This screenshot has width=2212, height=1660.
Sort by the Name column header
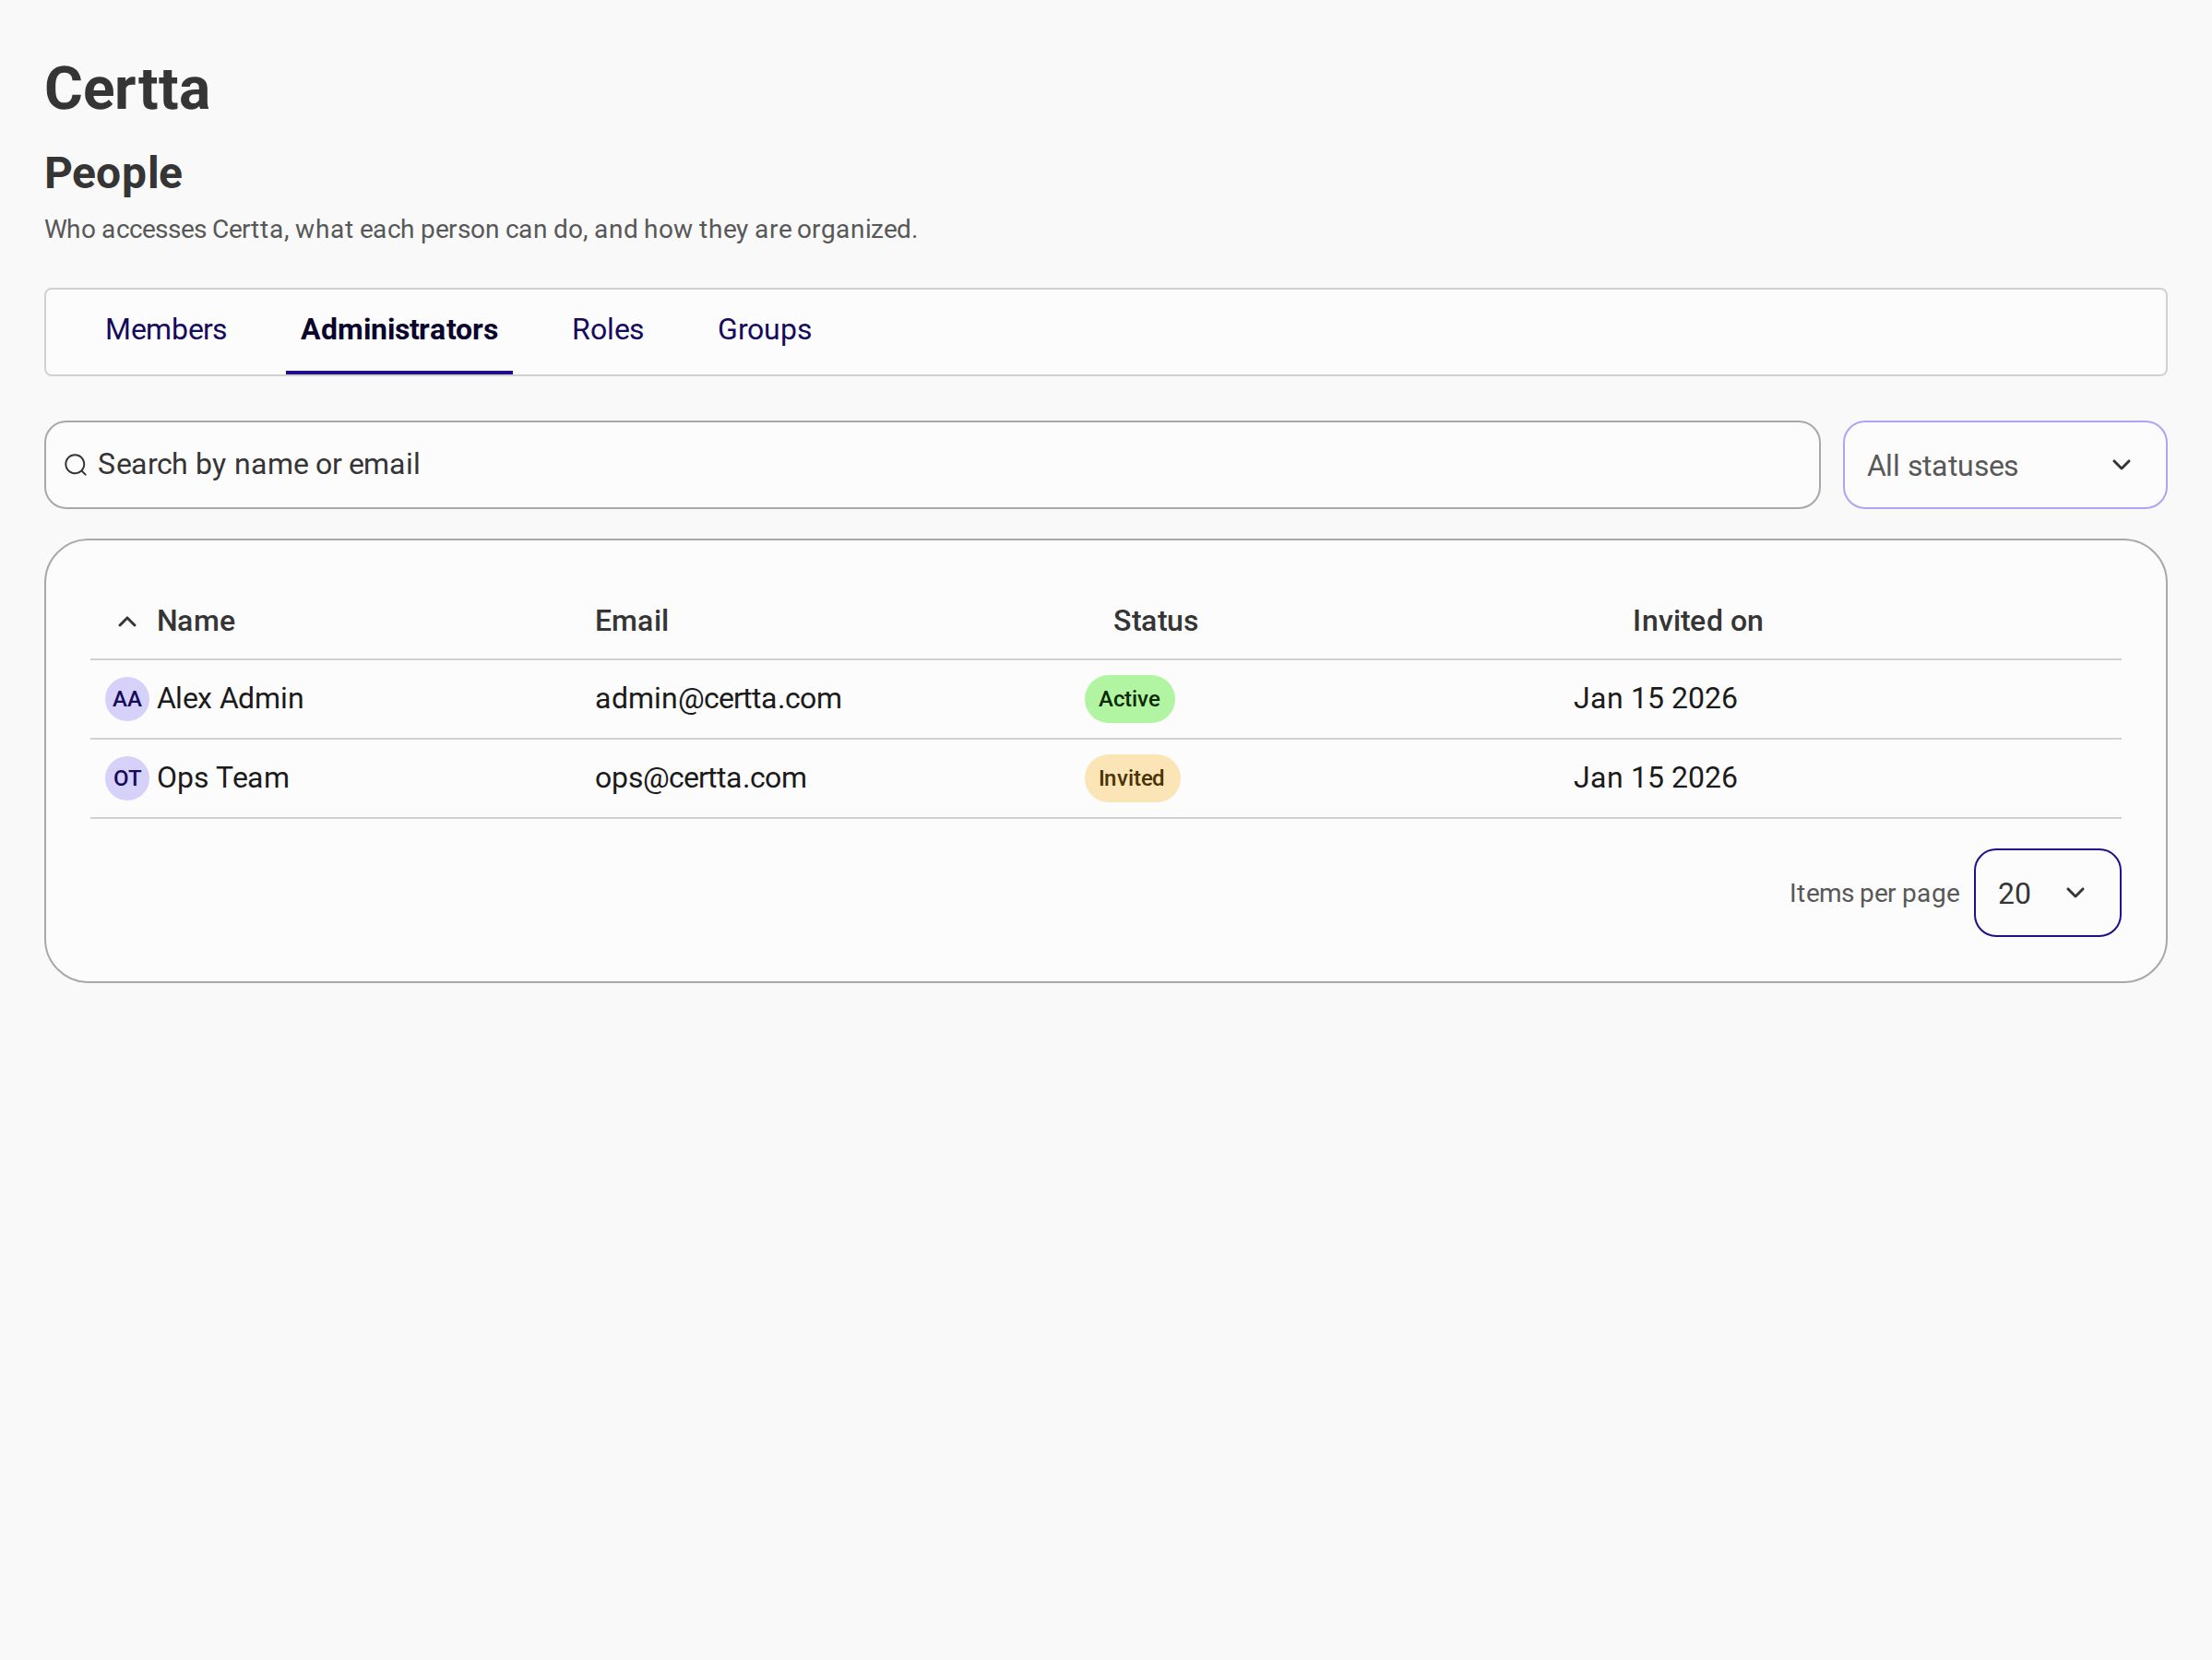pyautogui.click(x=196, y=621)
